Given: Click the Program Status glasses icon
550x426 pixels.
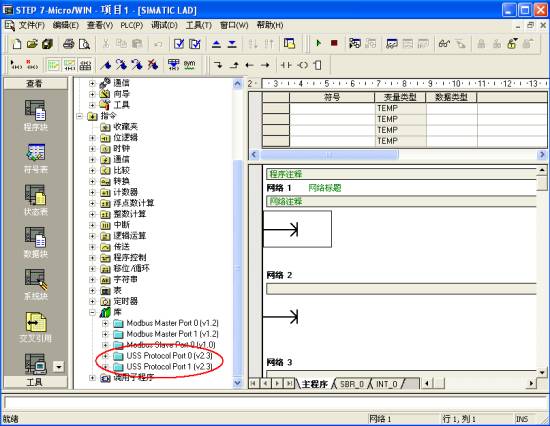Looking at the screenshot, I should click(444, 44).
